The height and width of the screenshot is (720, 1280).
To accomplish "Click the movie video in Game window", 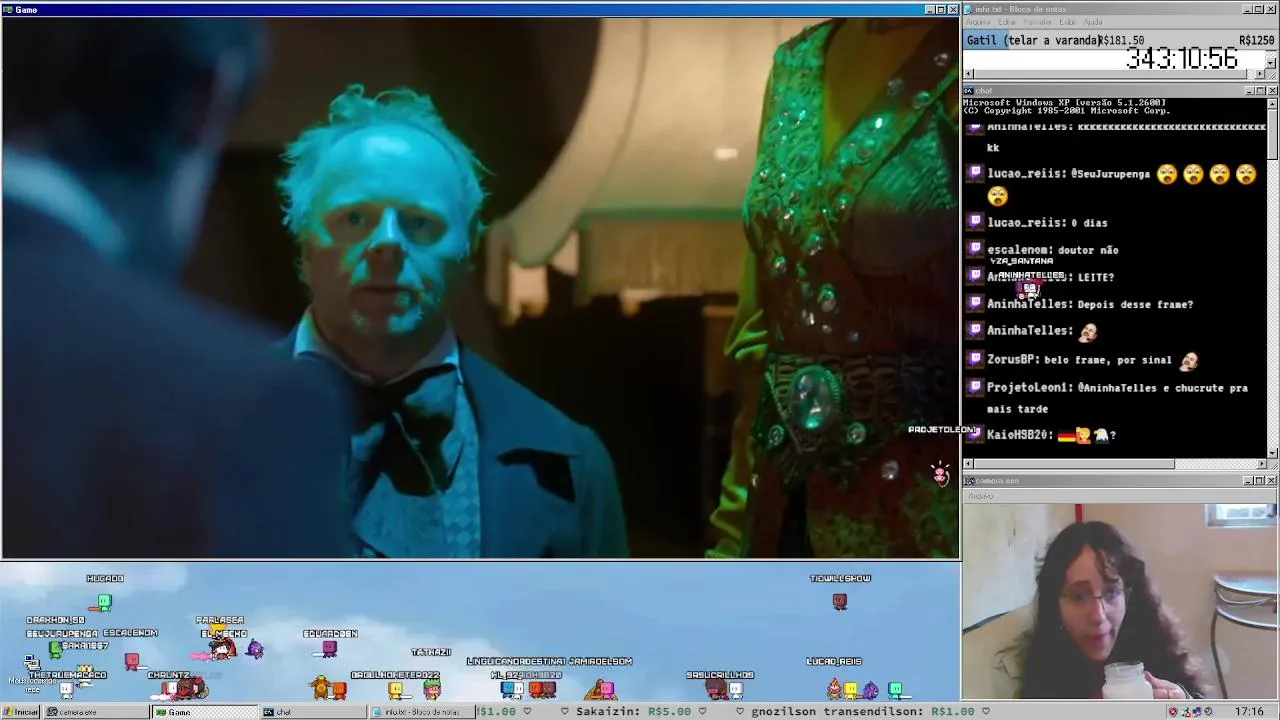I will pos(480,287).
